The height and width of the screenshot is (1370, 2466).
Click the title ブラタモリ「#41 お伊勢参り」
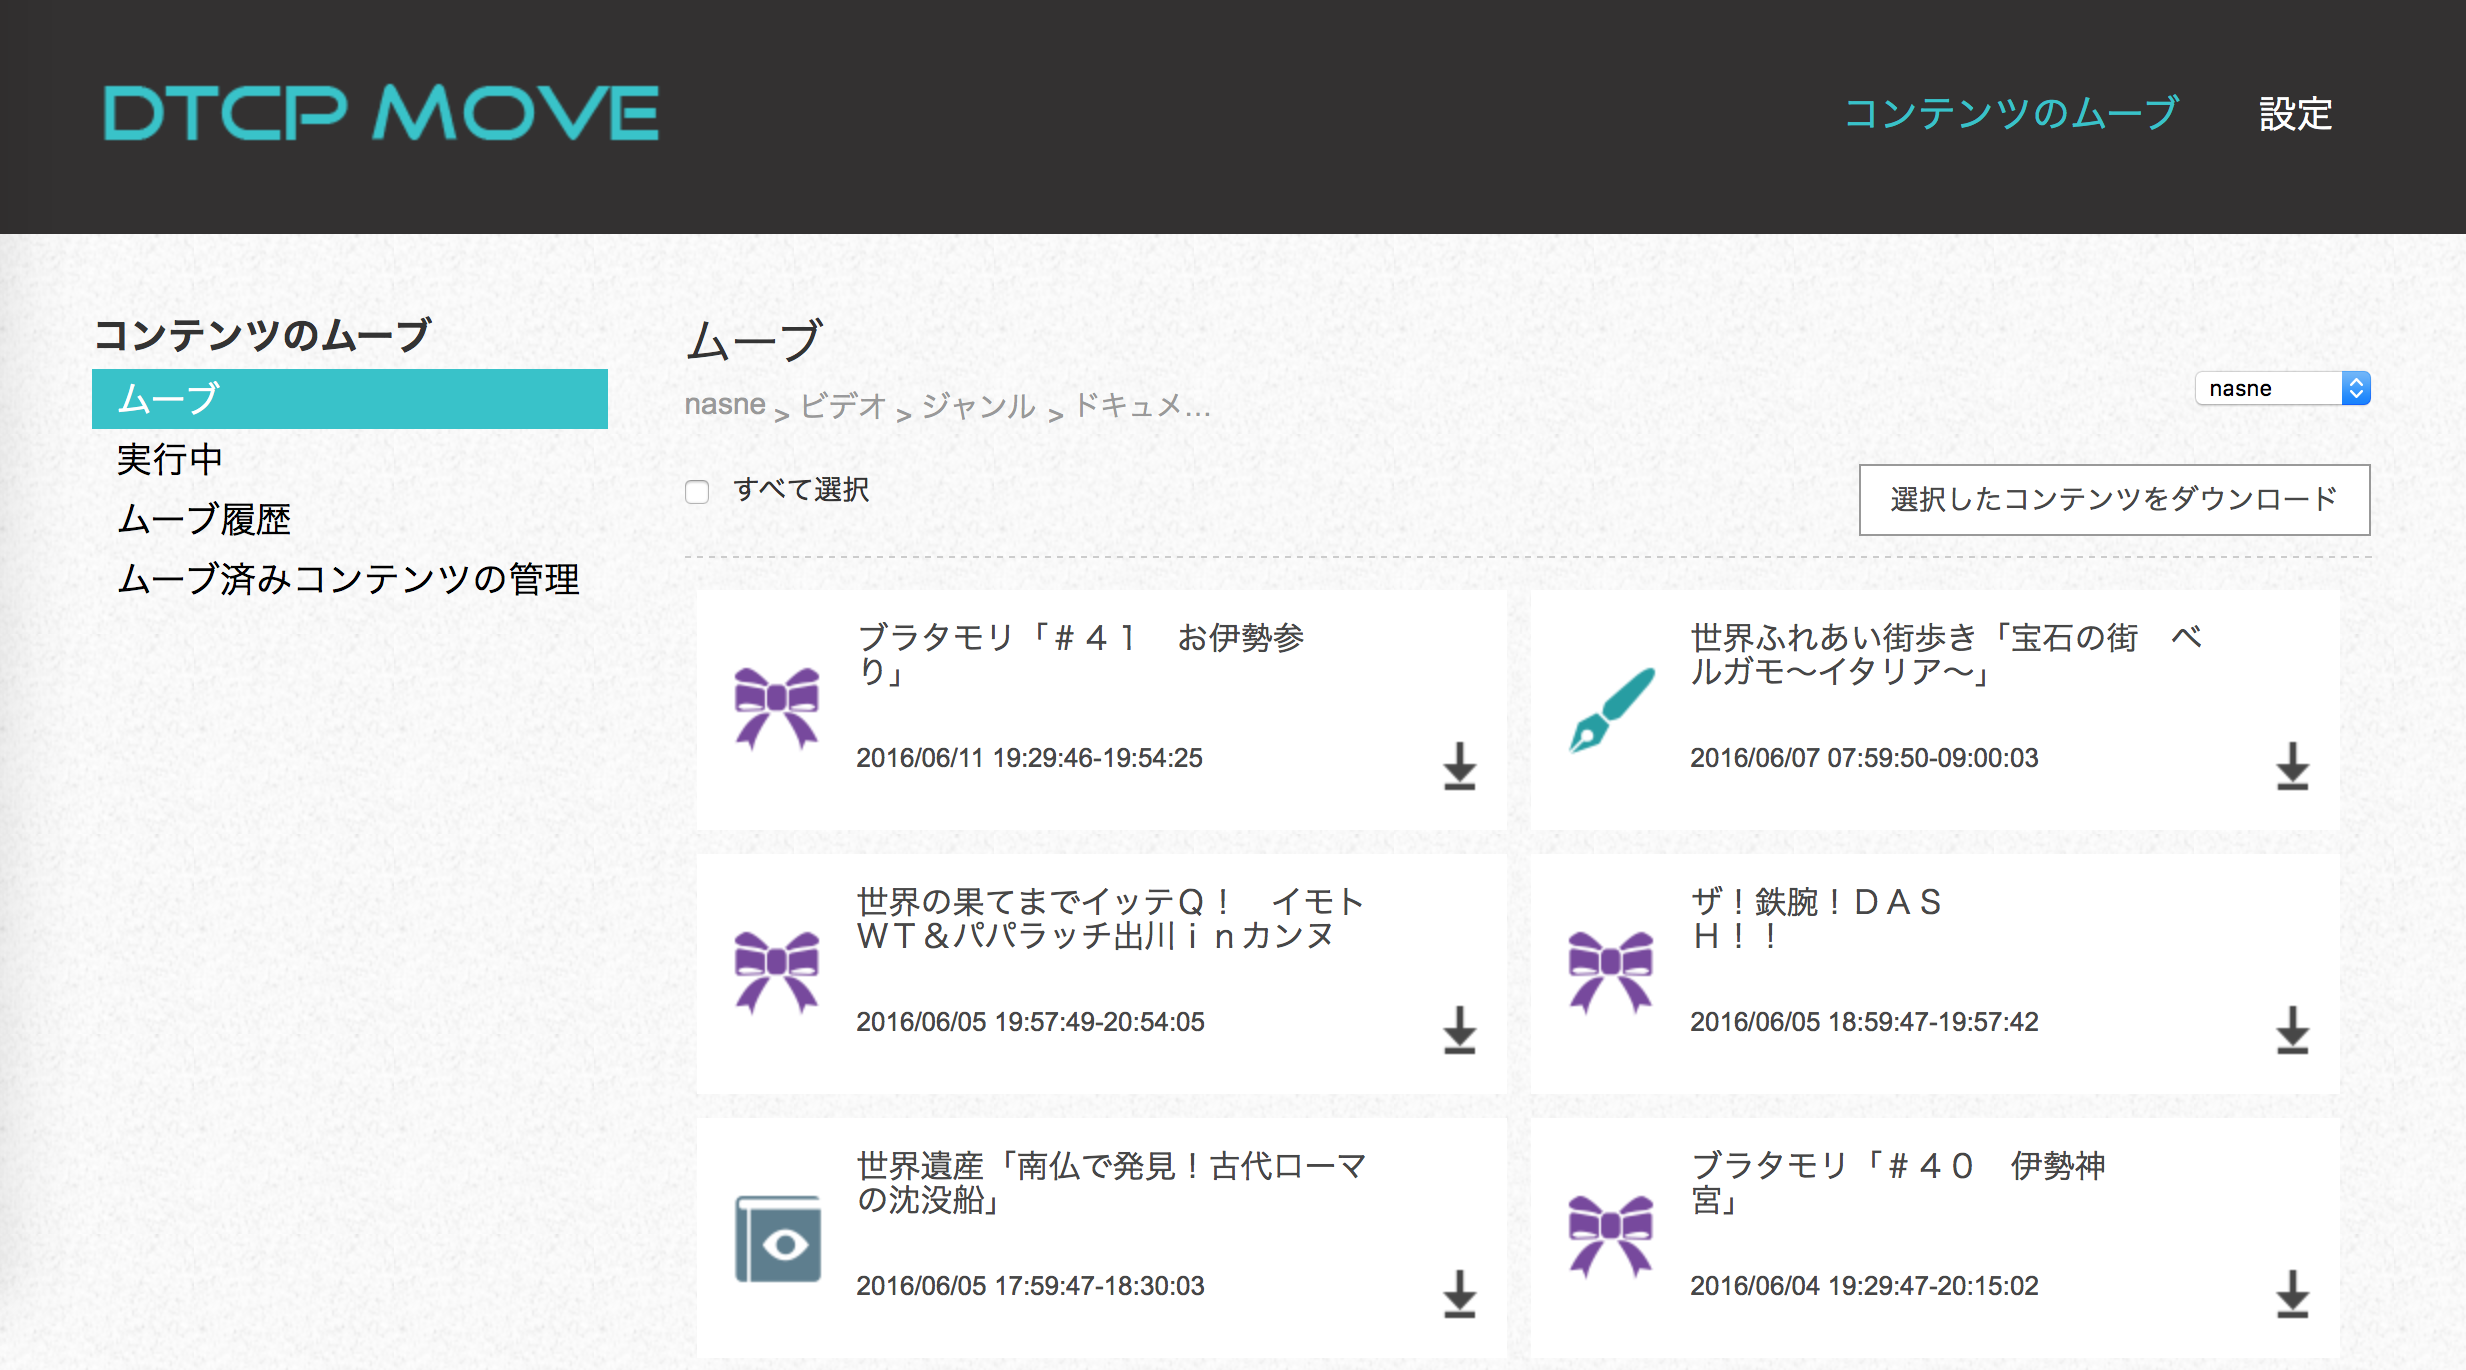[x=1081, y=654]
